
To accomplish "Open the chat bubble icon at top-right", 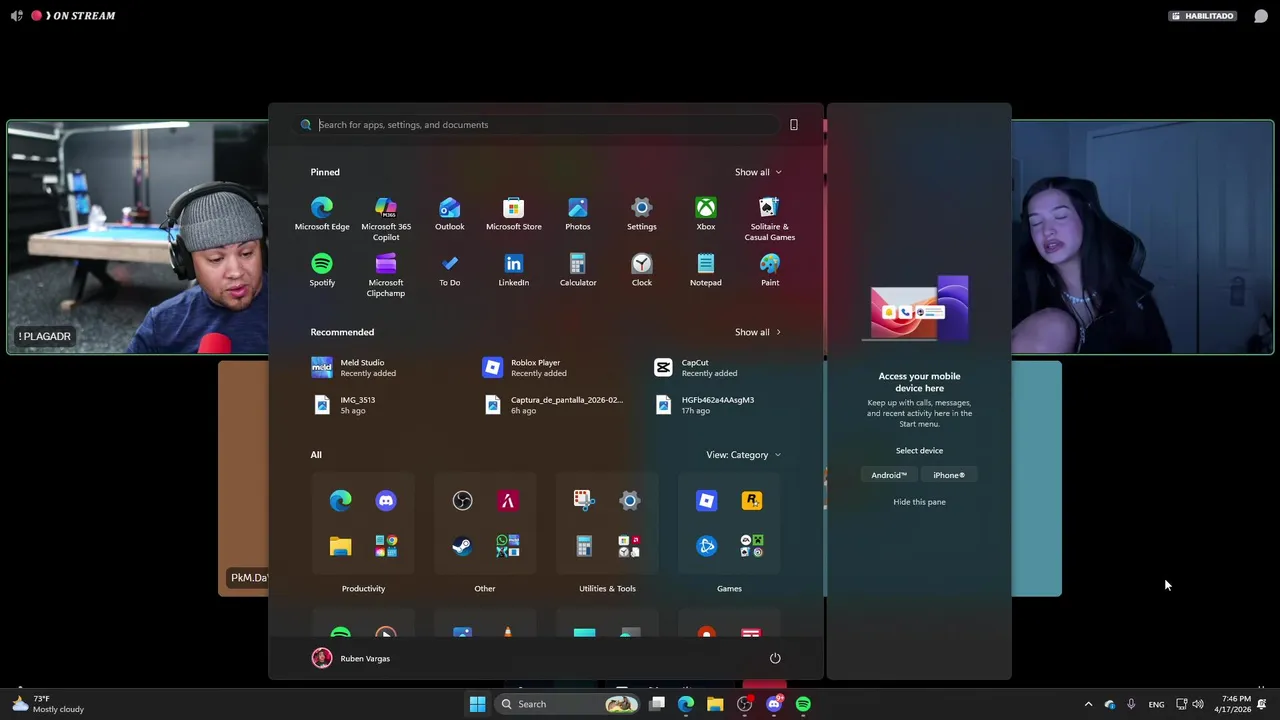I will pos(1261,16).
